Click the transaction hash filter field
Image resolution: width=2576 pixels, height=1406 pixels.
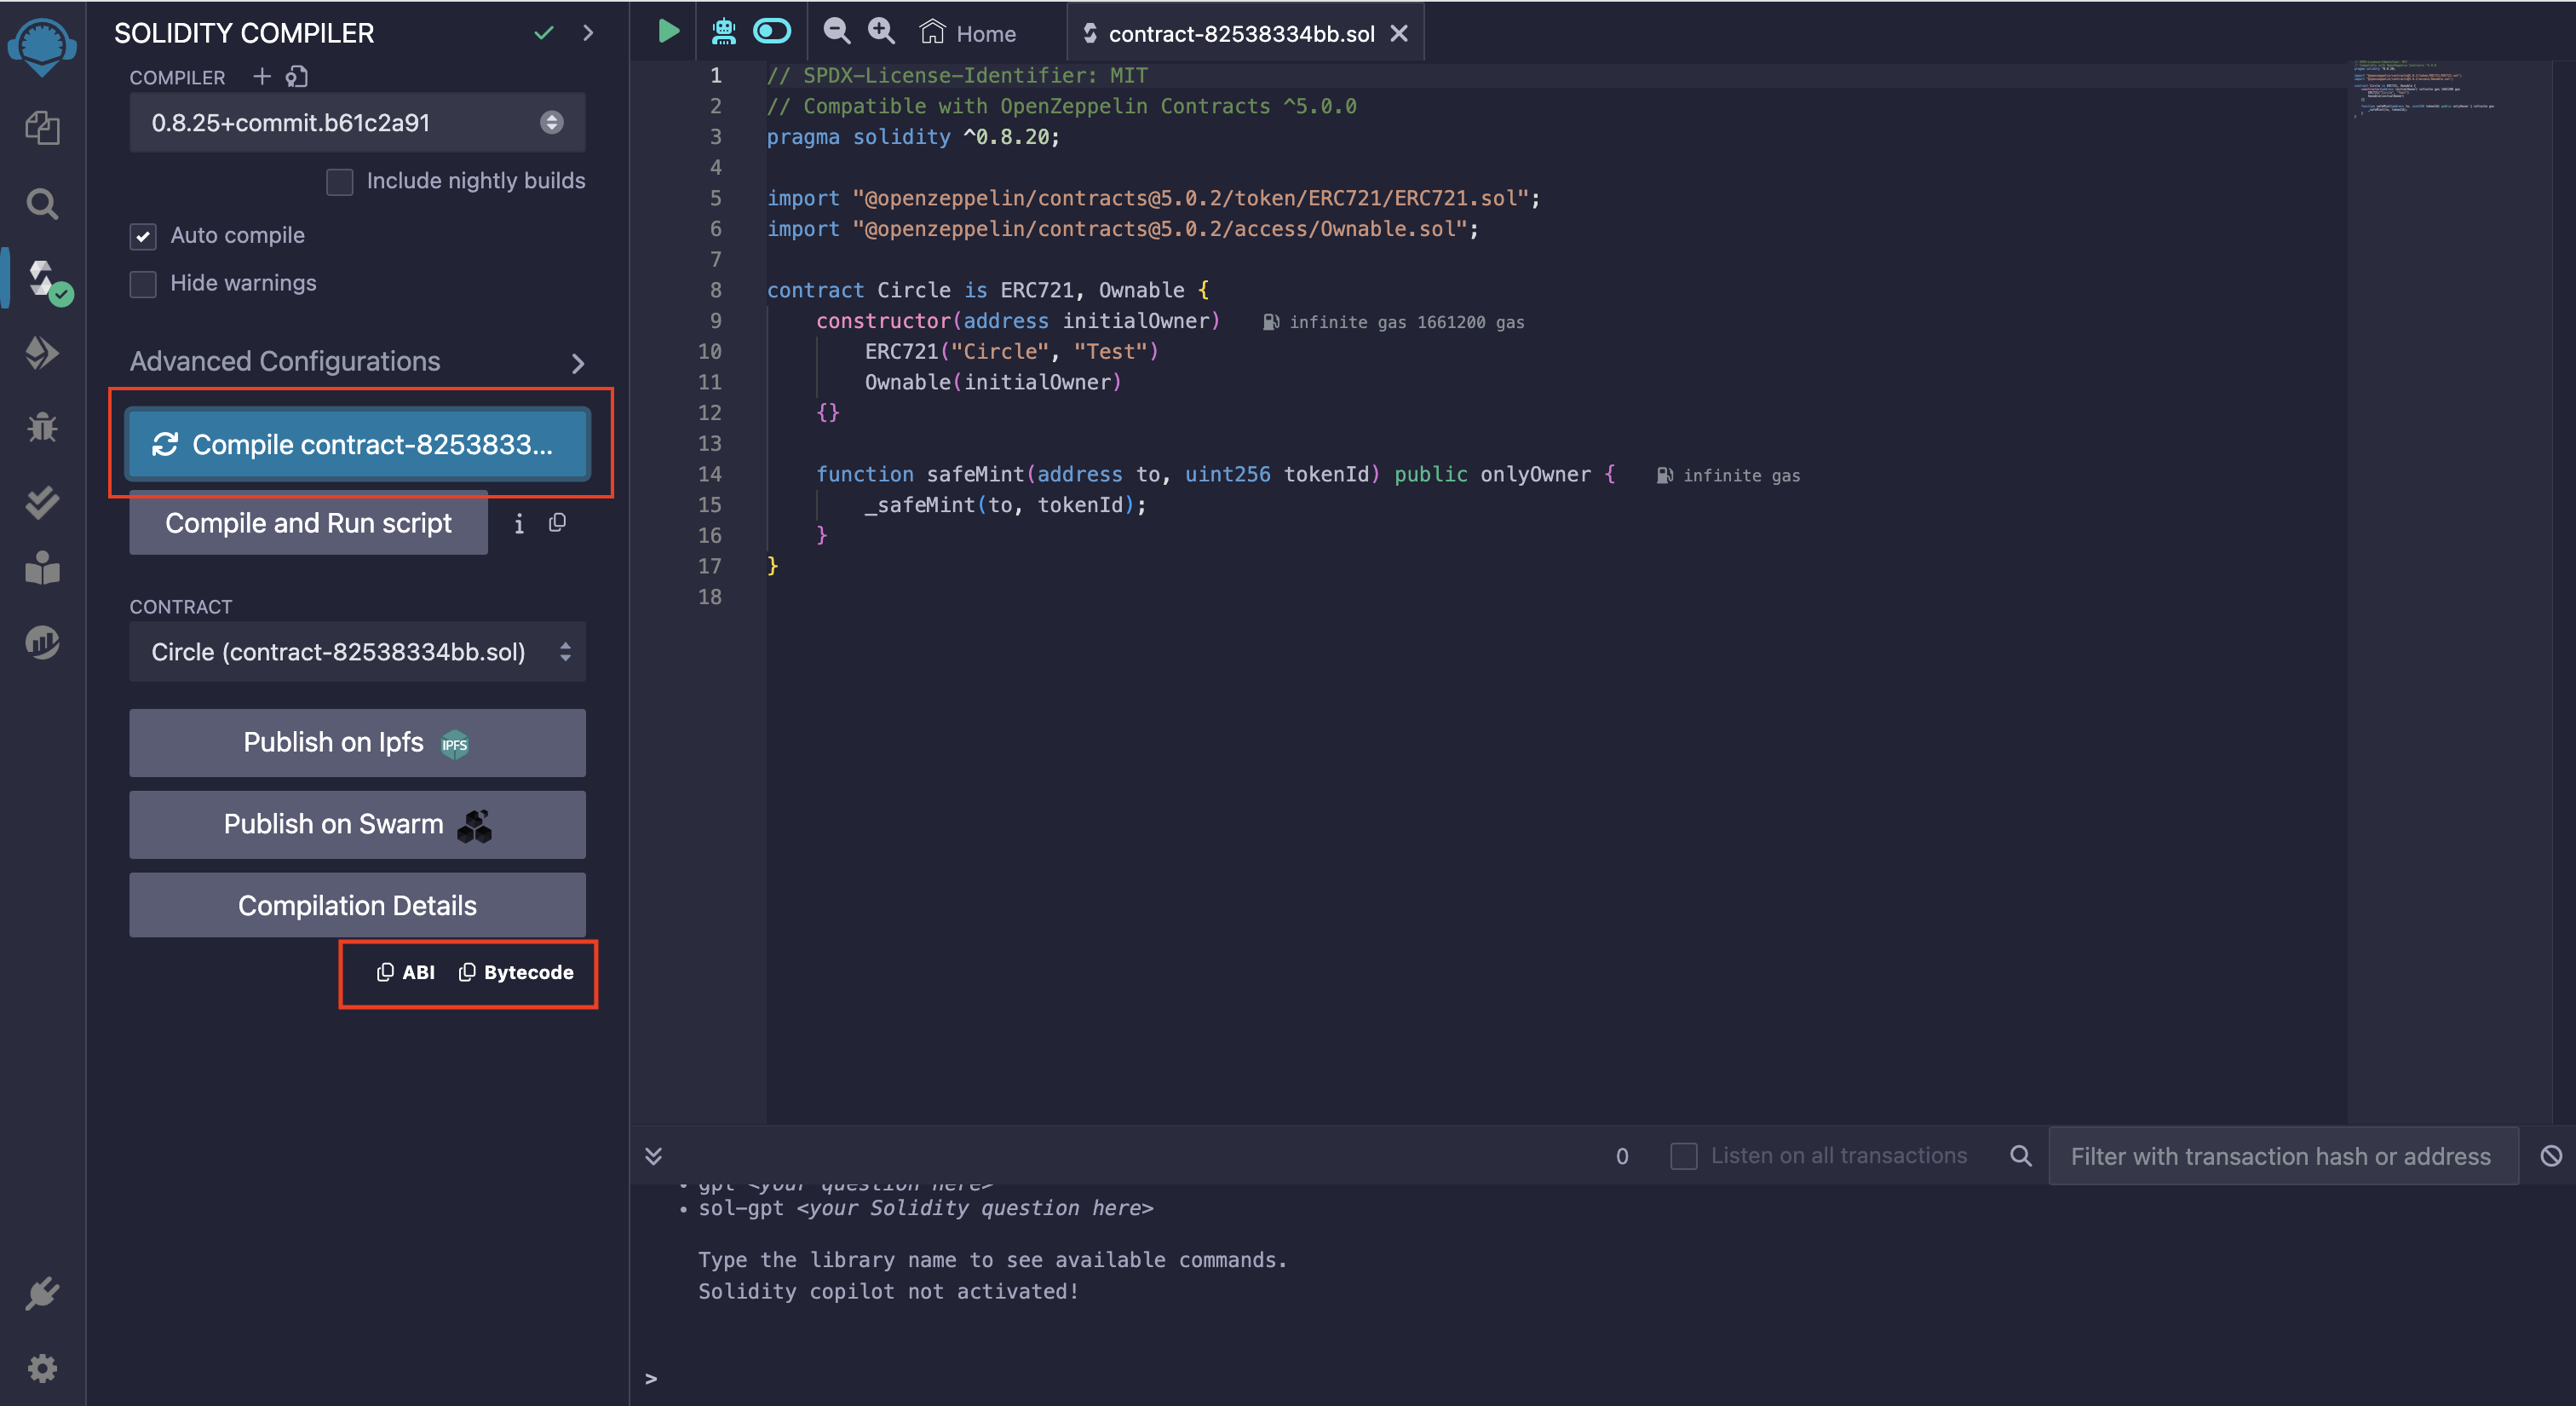(2281, 1157)
